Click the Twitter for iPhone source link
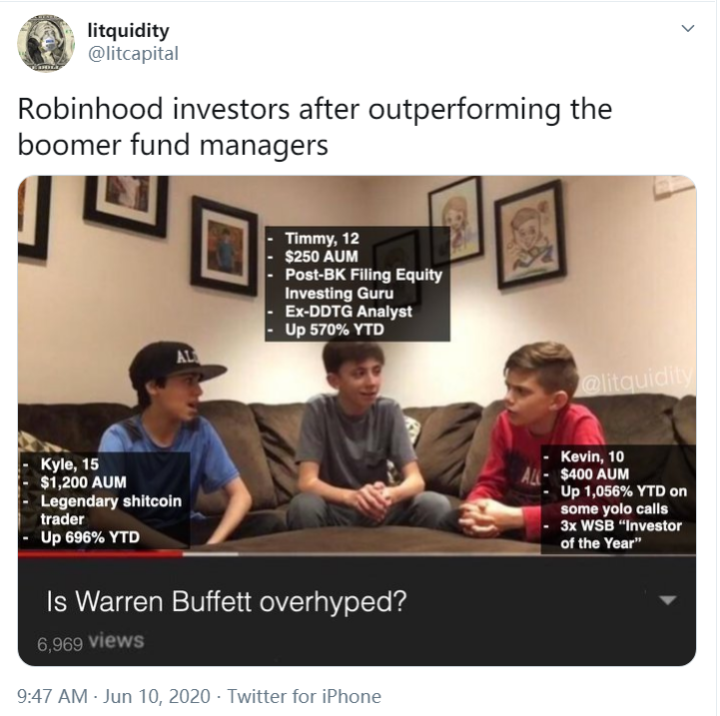Viewport: 720px width, 716px height. (304, 696)
